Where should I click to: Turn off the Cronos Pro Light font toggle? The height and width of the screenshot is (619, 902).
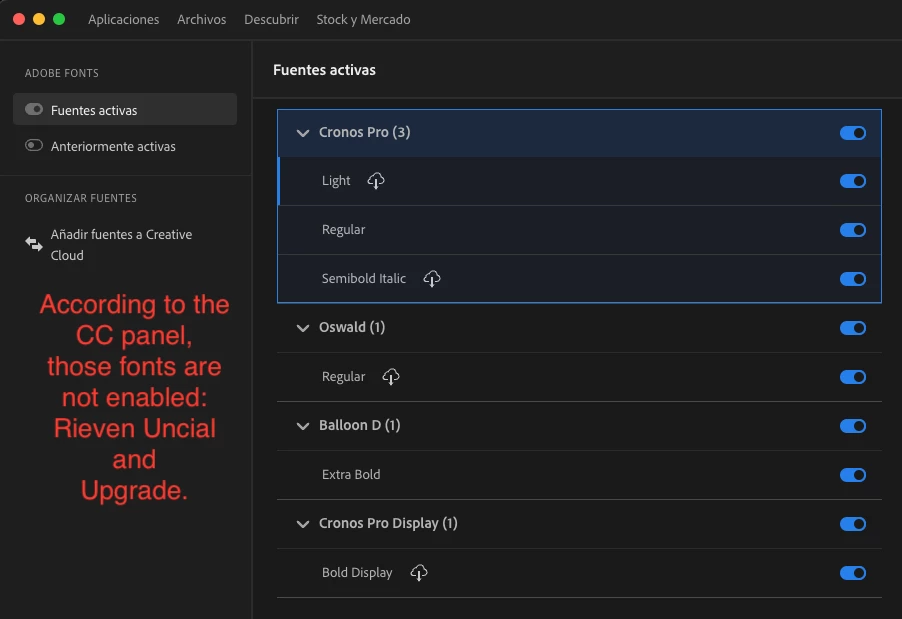tap(853, 181)
